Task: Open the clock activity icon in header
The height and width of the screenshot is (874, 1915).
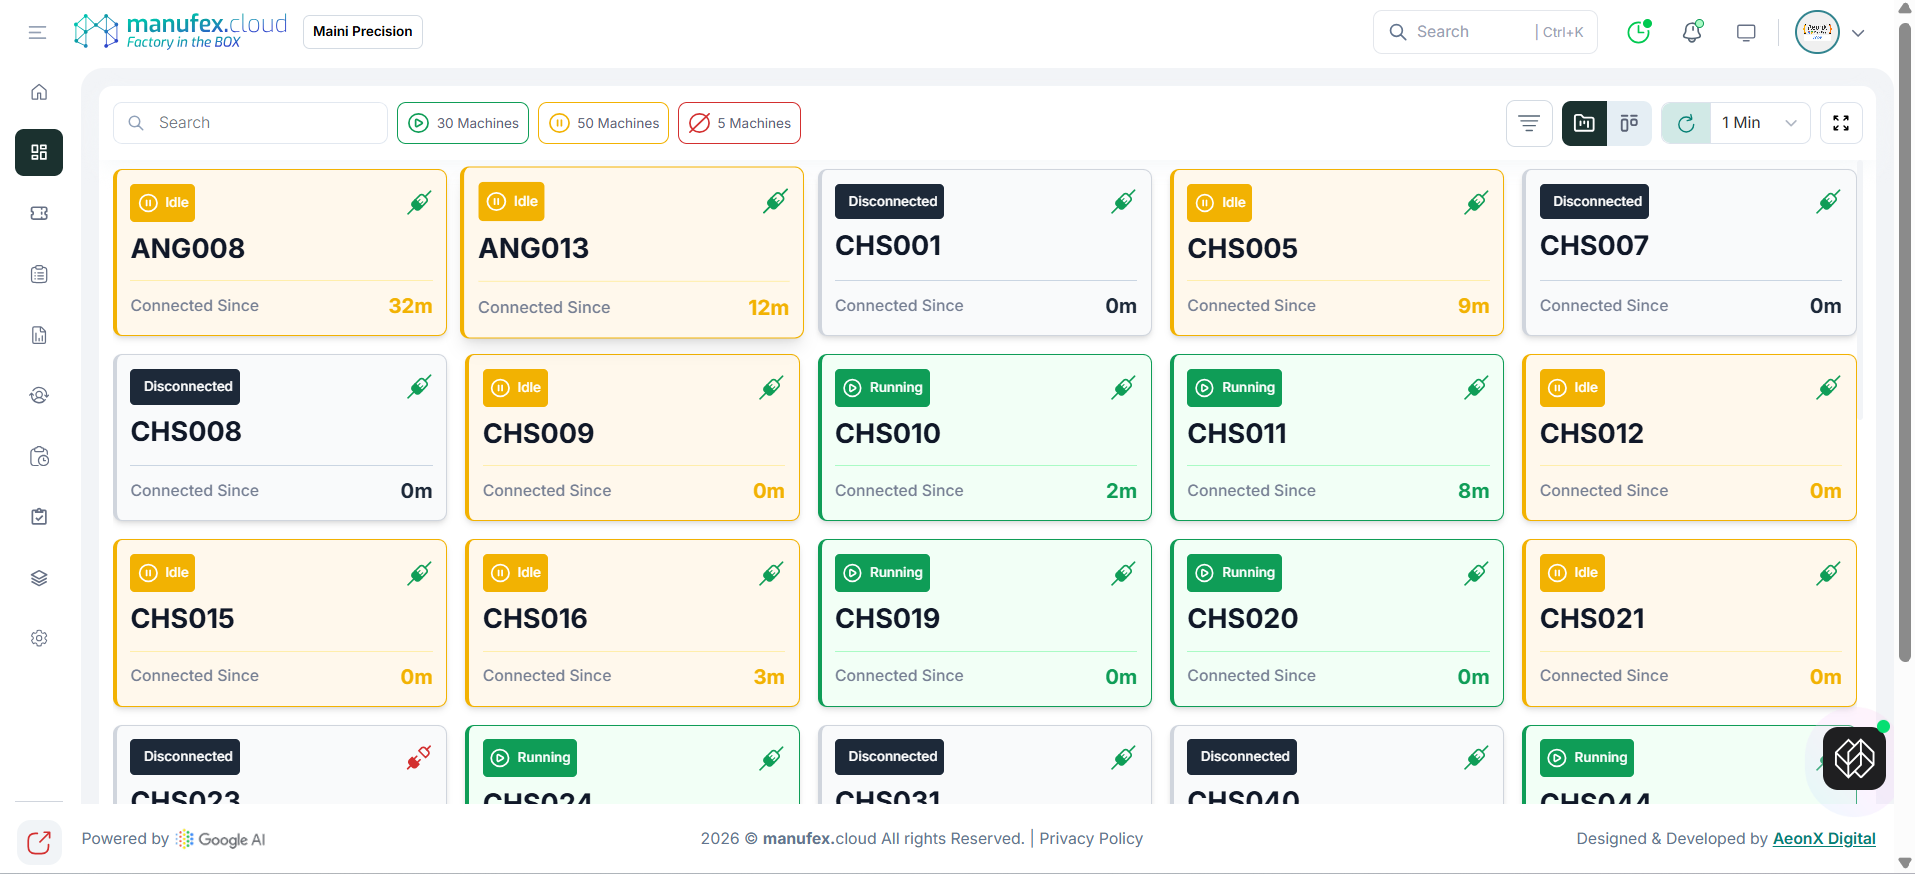Action: [x=1638, y=32]
